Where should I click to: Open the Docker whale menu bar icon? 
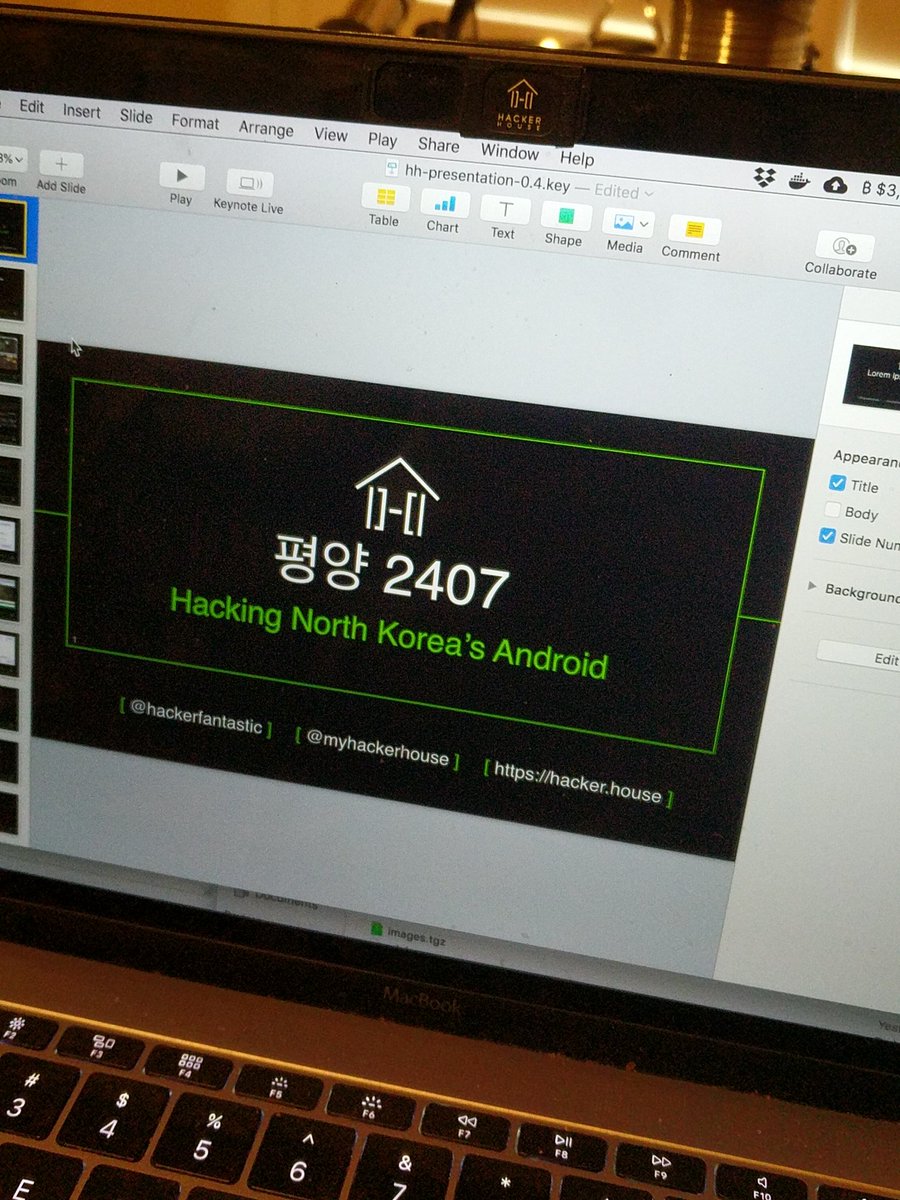[798, 181]
